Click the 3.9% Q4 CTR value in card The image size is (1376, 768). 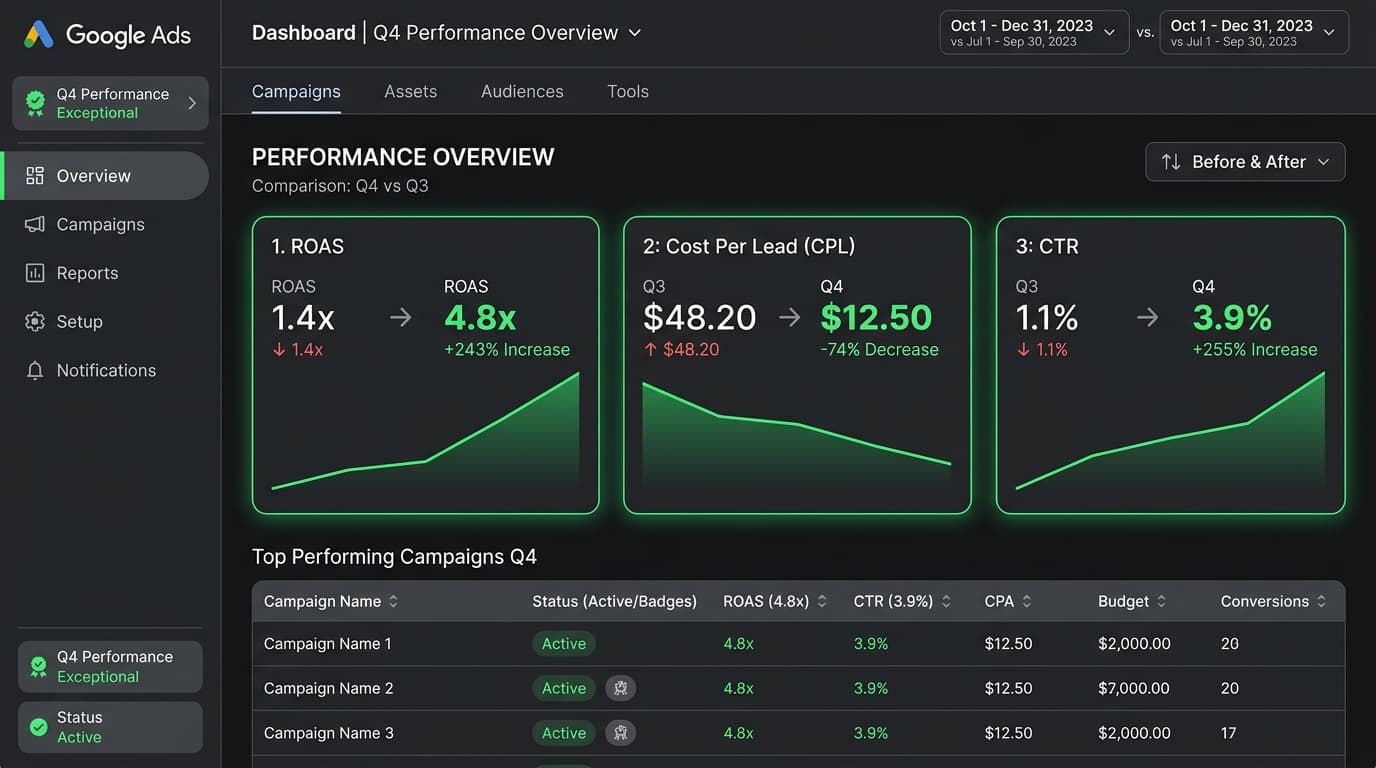click(1232, 318)
